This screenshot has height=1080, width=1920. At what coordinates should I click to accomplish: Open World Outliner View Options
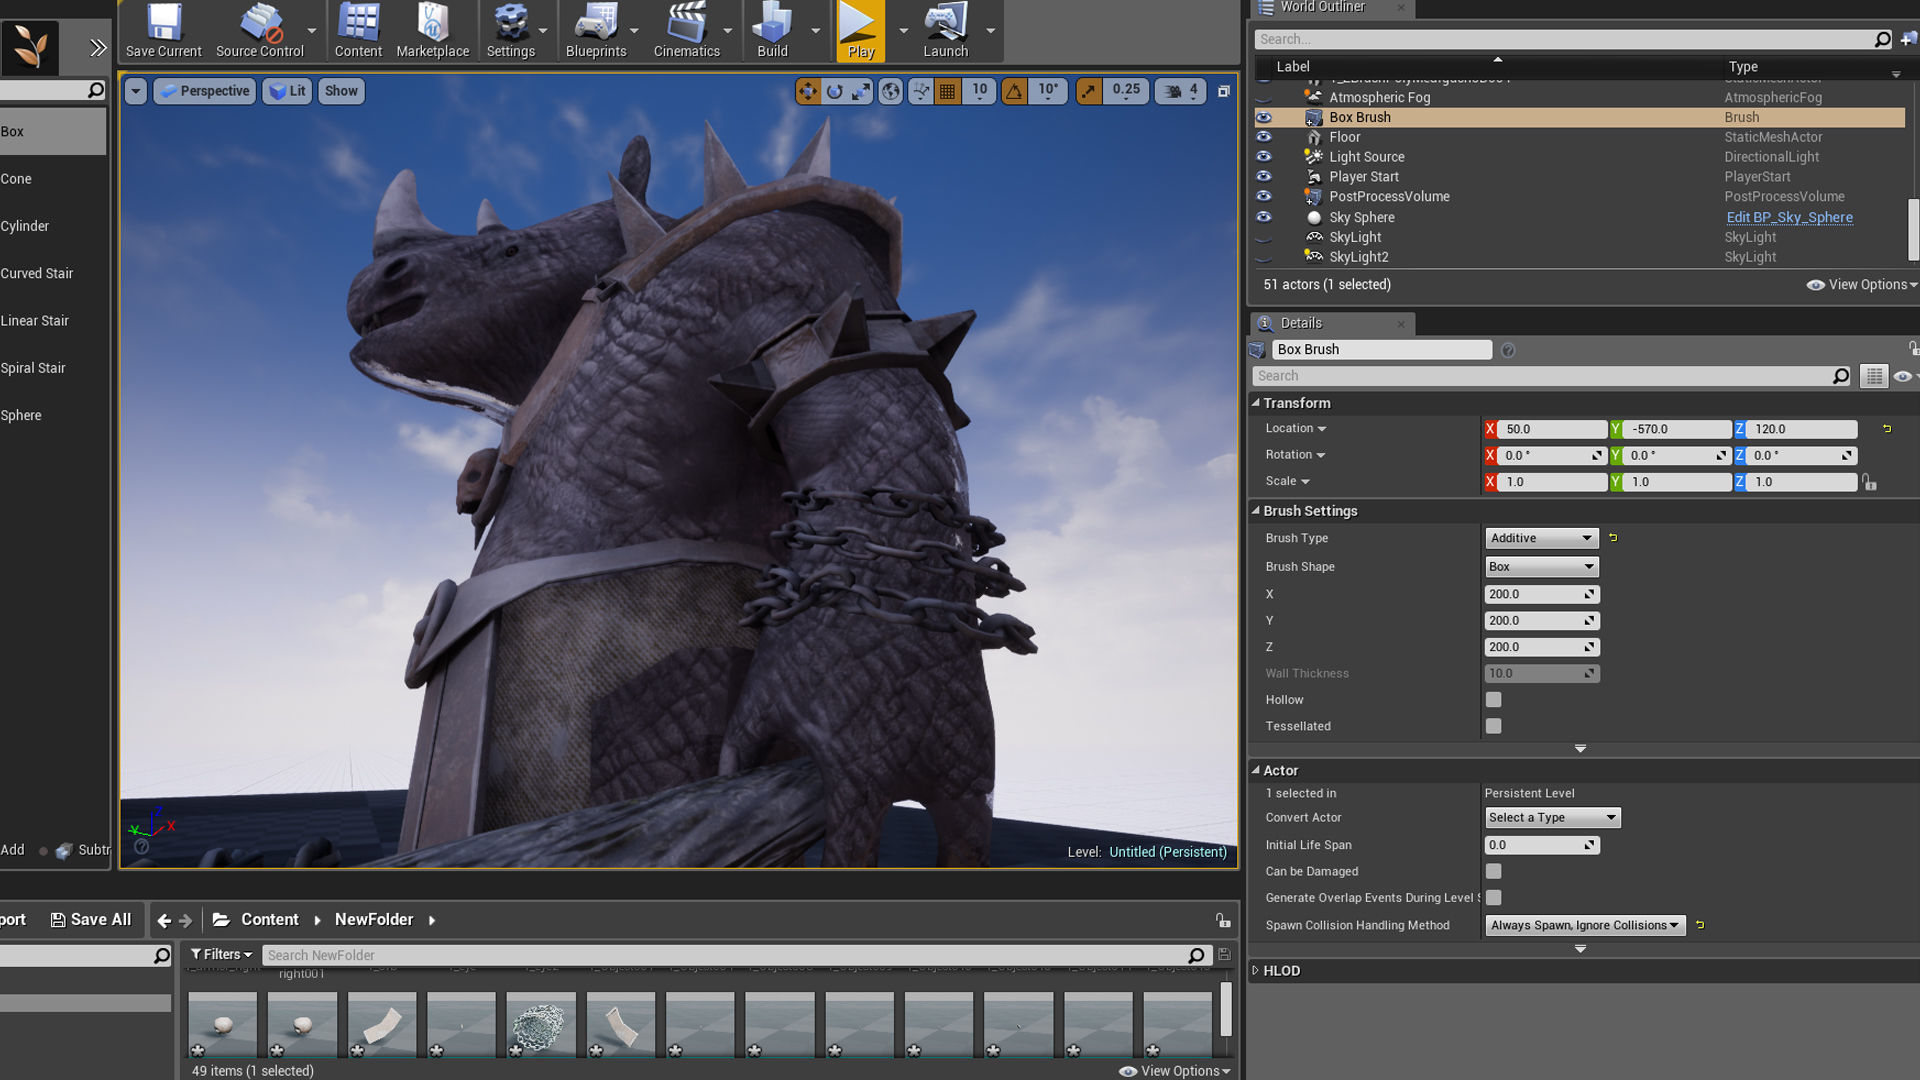click(x=1861, y=285)
